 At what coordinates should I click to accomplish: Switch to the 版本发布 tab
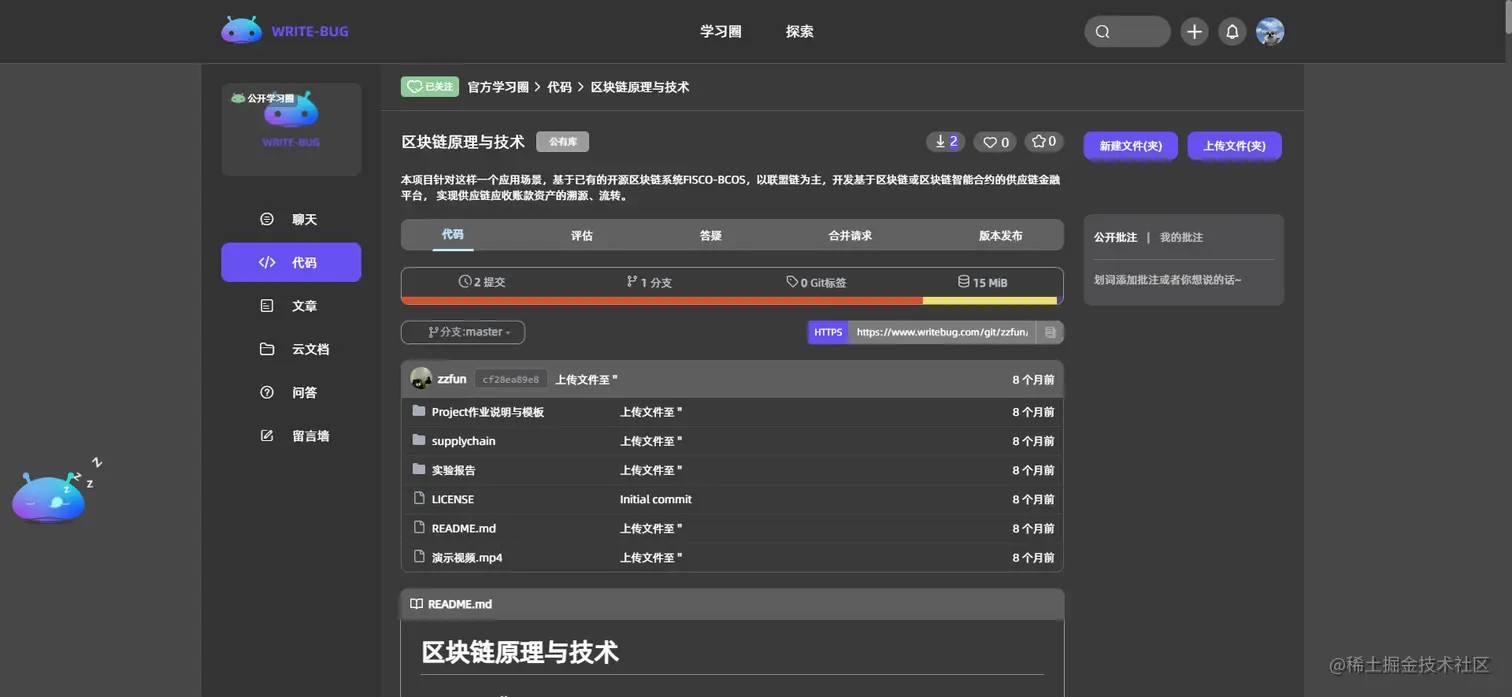tap(1000, 236)
